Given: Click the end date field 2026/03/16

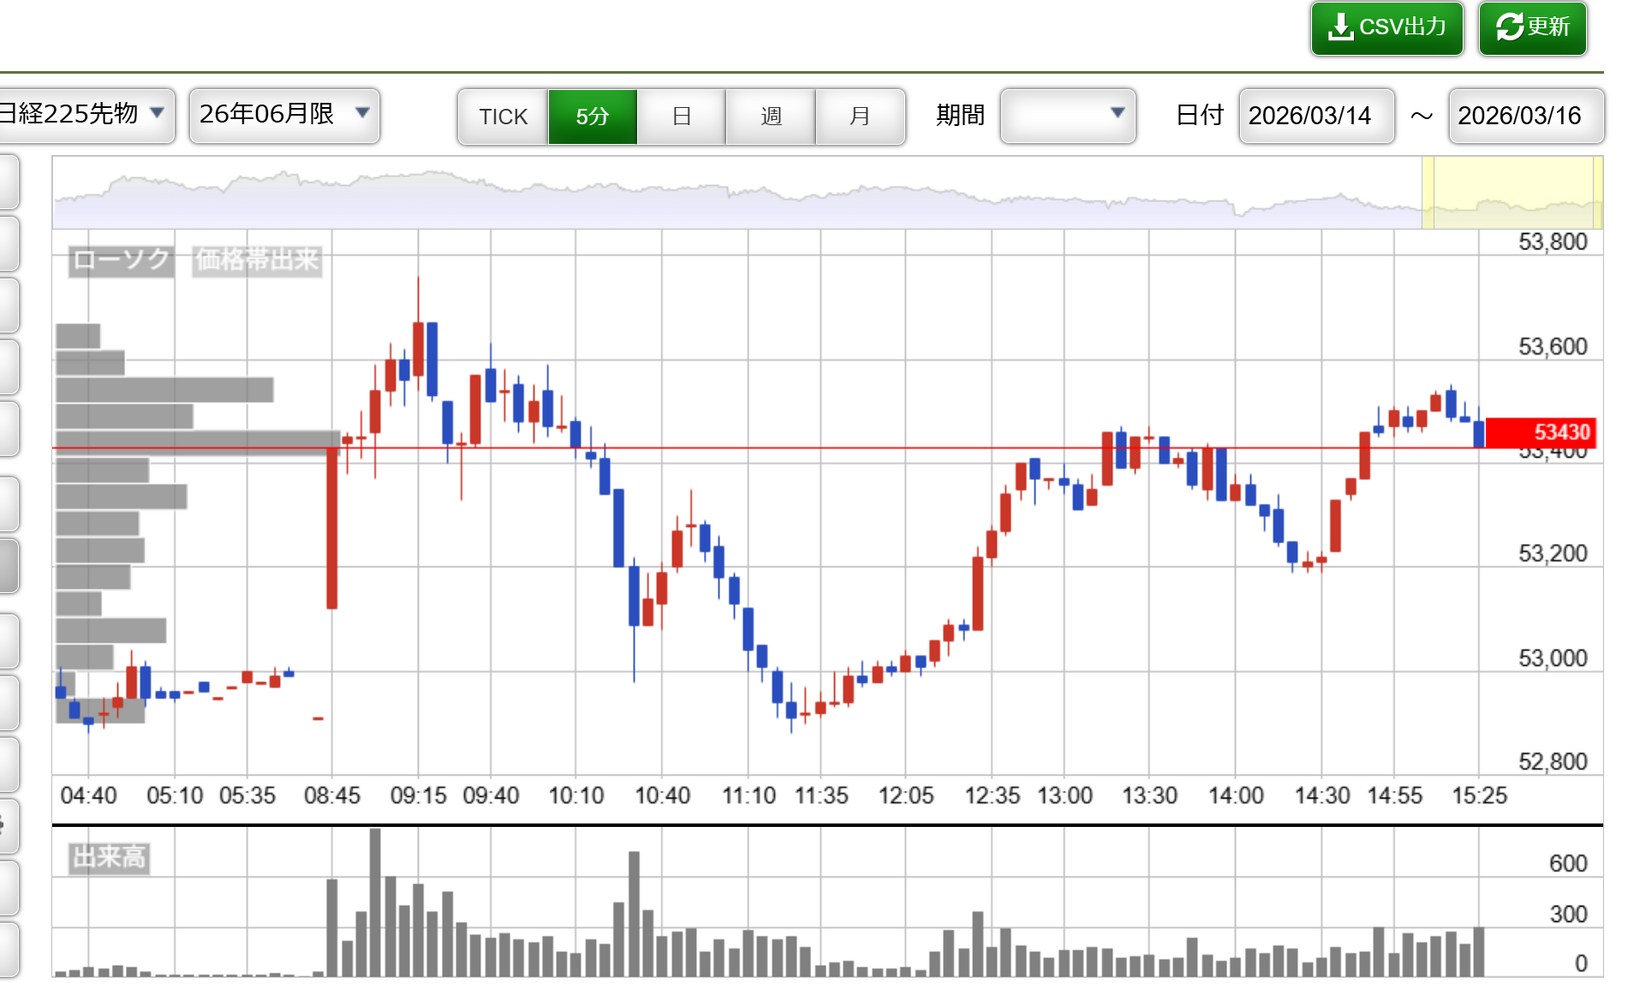Looking at the screenshot, I should click(1526, 116).
